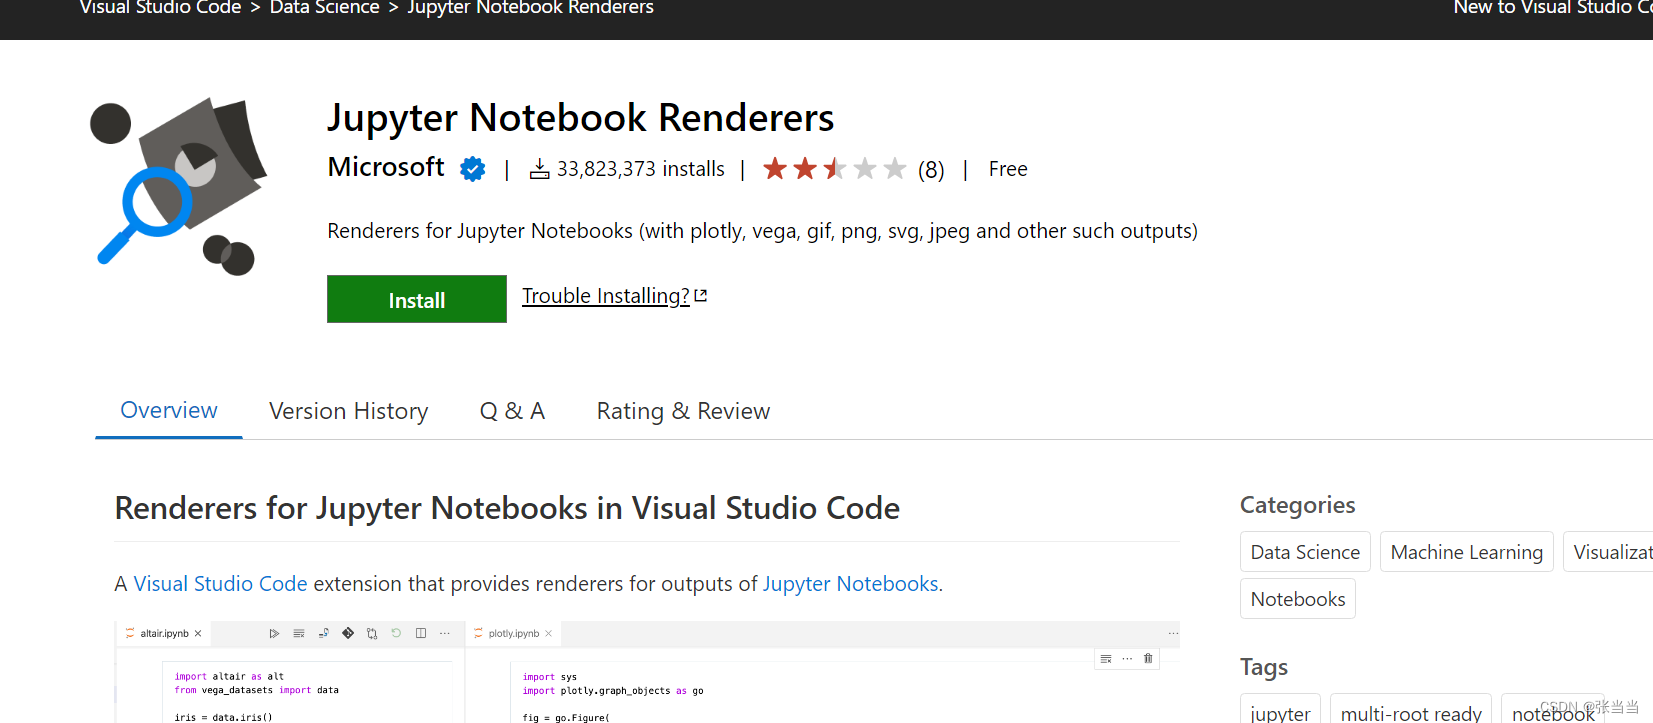Click the 33,823,373 installs text

pos(641,169)
